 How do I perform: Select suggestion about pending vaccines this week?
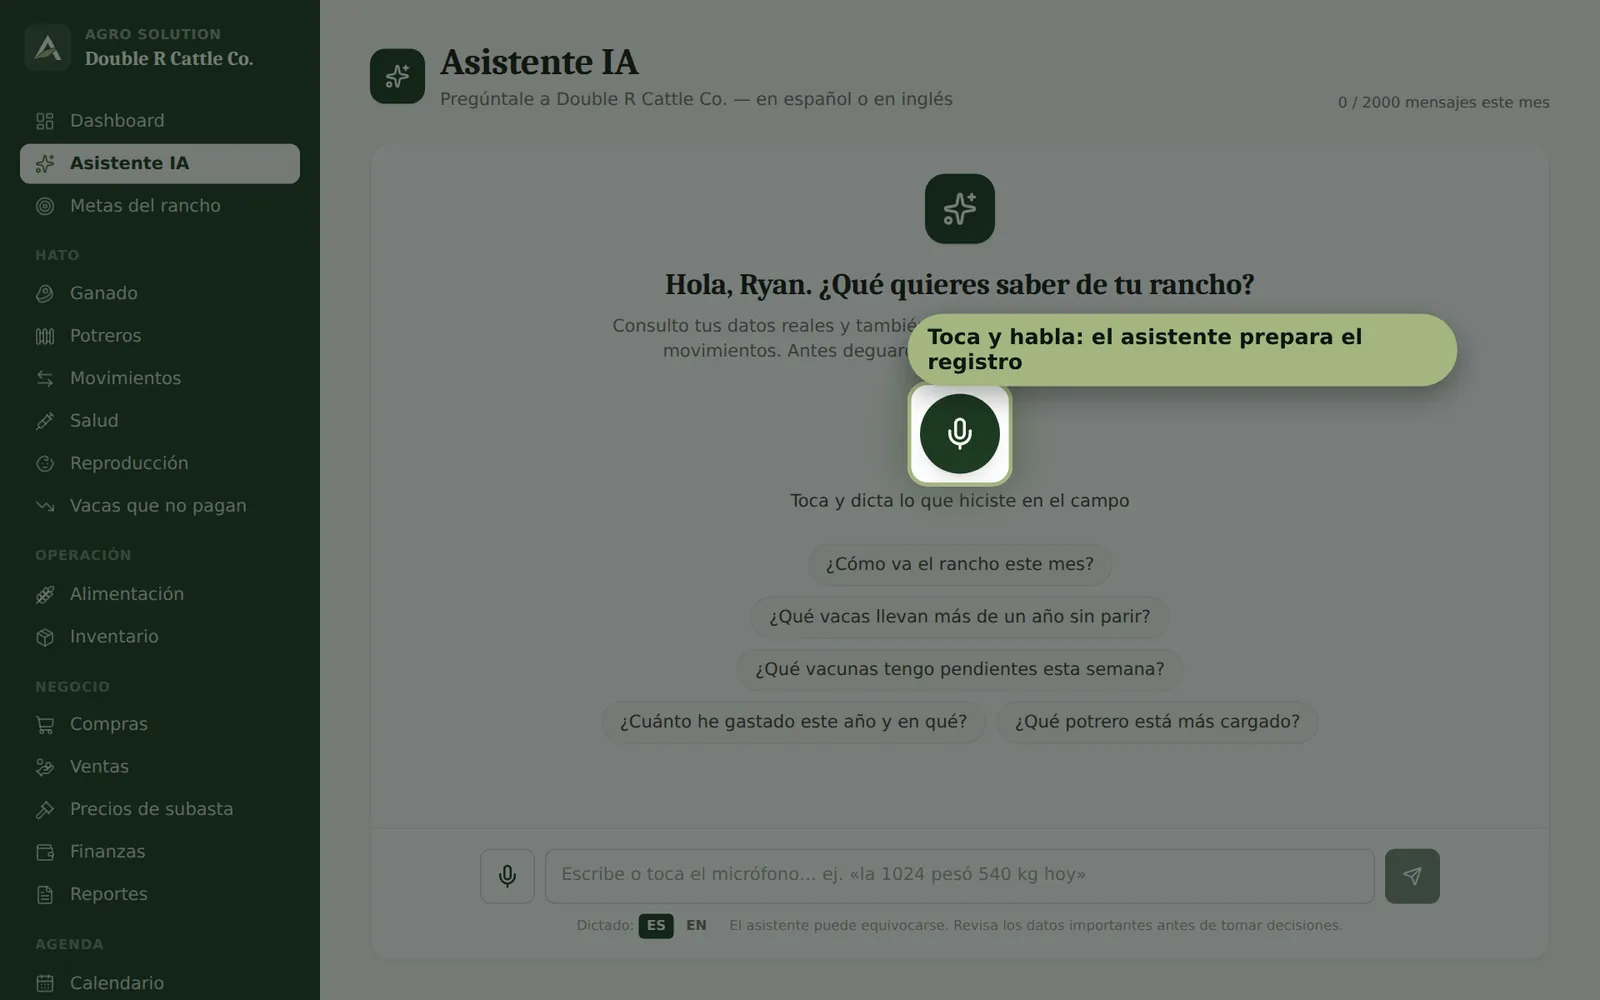959,669
